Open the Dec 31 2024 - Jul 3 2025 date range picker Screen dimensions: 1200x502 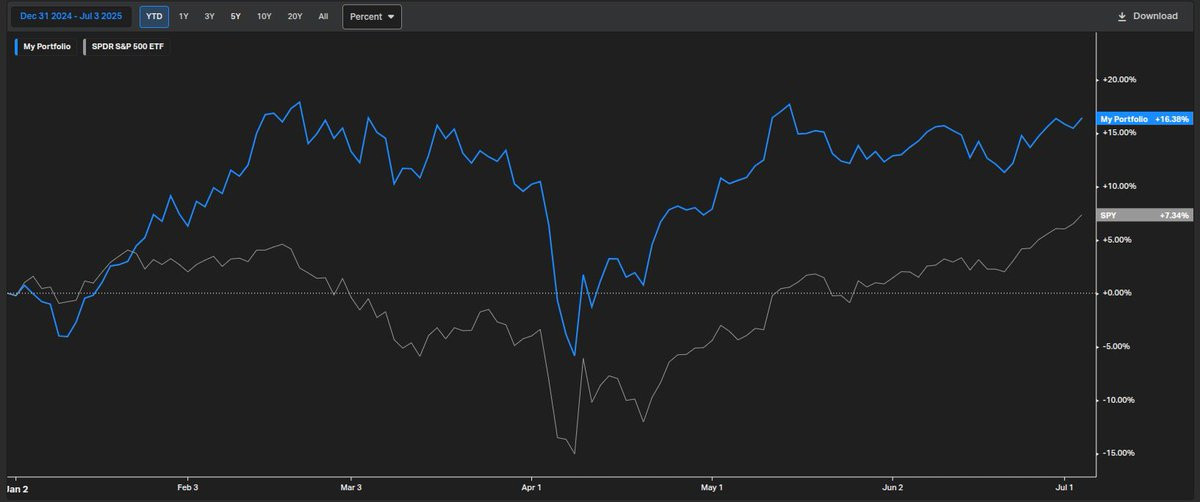[x=70, y=16]
